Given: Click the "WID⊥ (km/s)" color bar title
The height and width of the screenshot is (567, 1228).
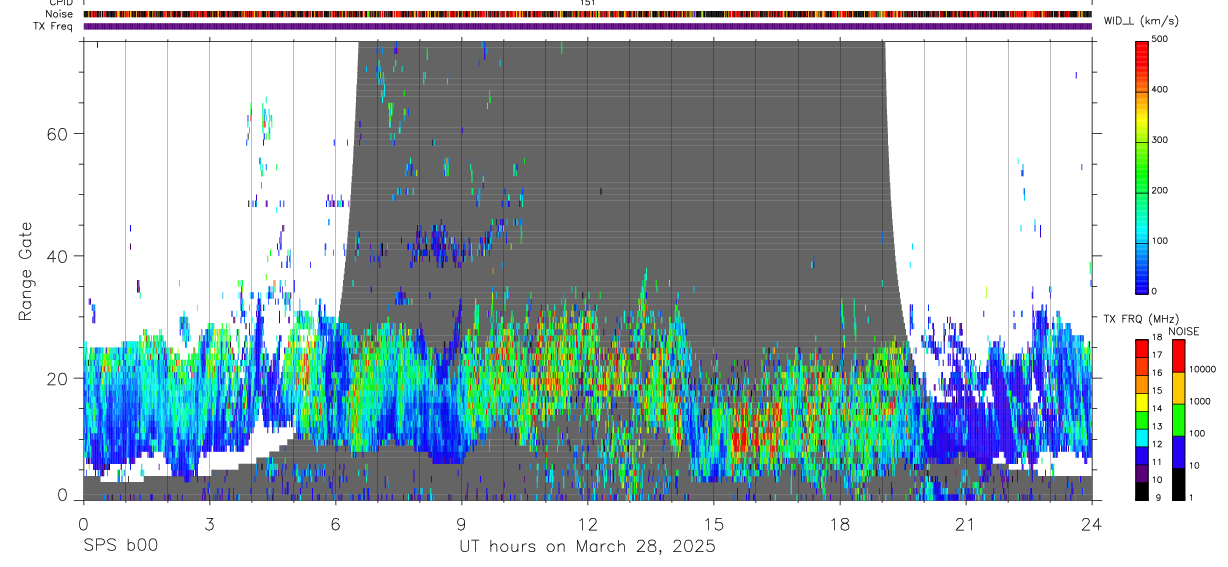Looking at the screenshot, I should [x=1140, y=21].
